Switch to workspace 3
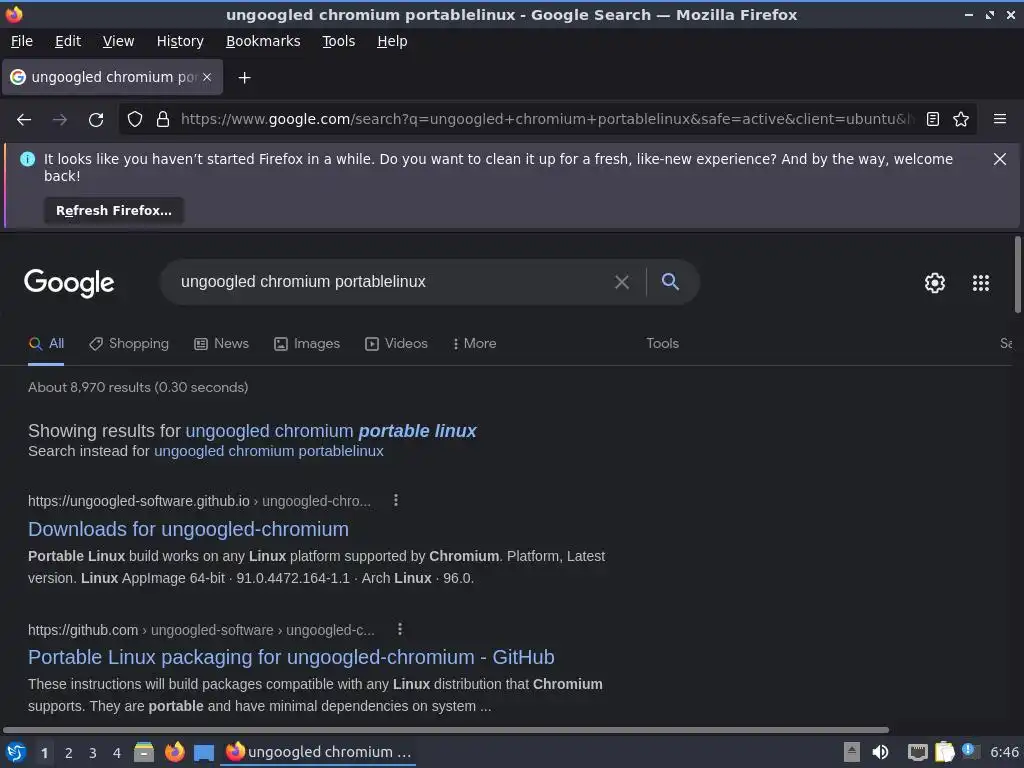The width and height of the screenshot is (1024, 768). click(93, 753)
